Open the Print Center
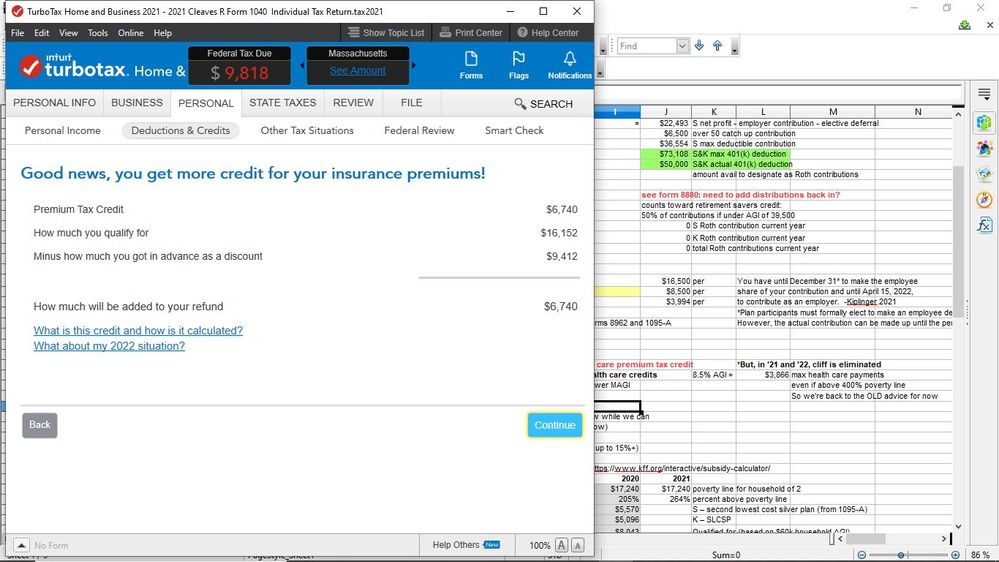999x562 pixels. (x=471, y=32)
